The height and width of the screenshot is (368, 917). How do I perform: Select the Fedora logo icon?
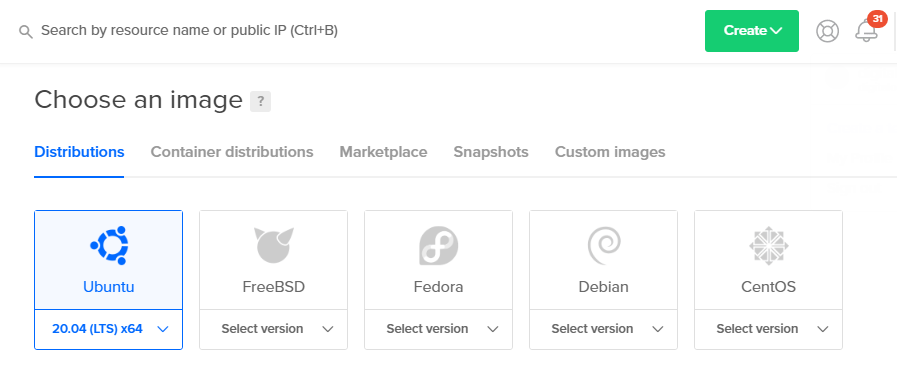(x=439, y=245)
